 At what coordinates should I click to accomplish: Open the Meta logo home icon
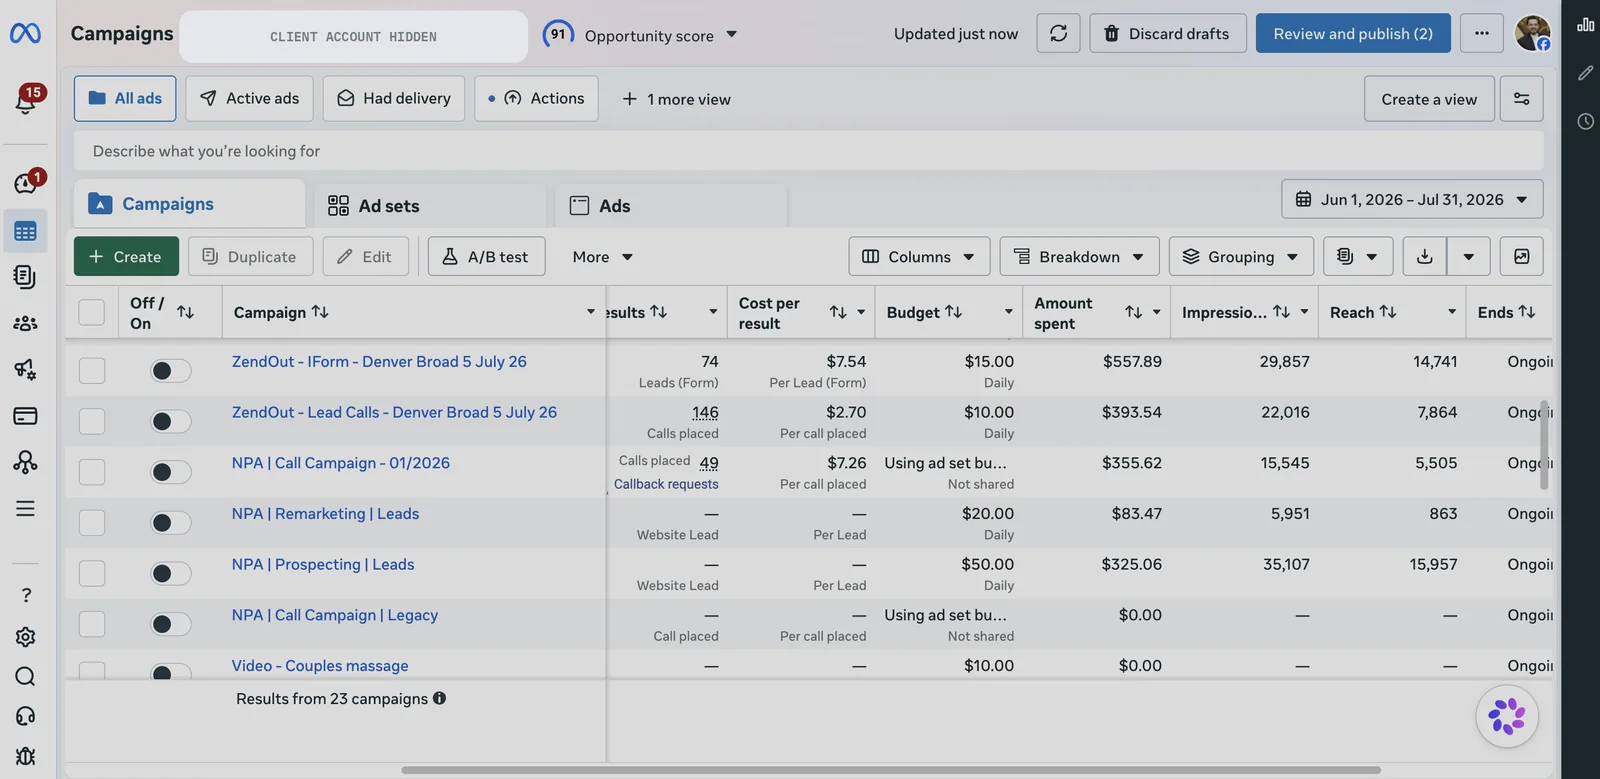click(x=25, y=34)
